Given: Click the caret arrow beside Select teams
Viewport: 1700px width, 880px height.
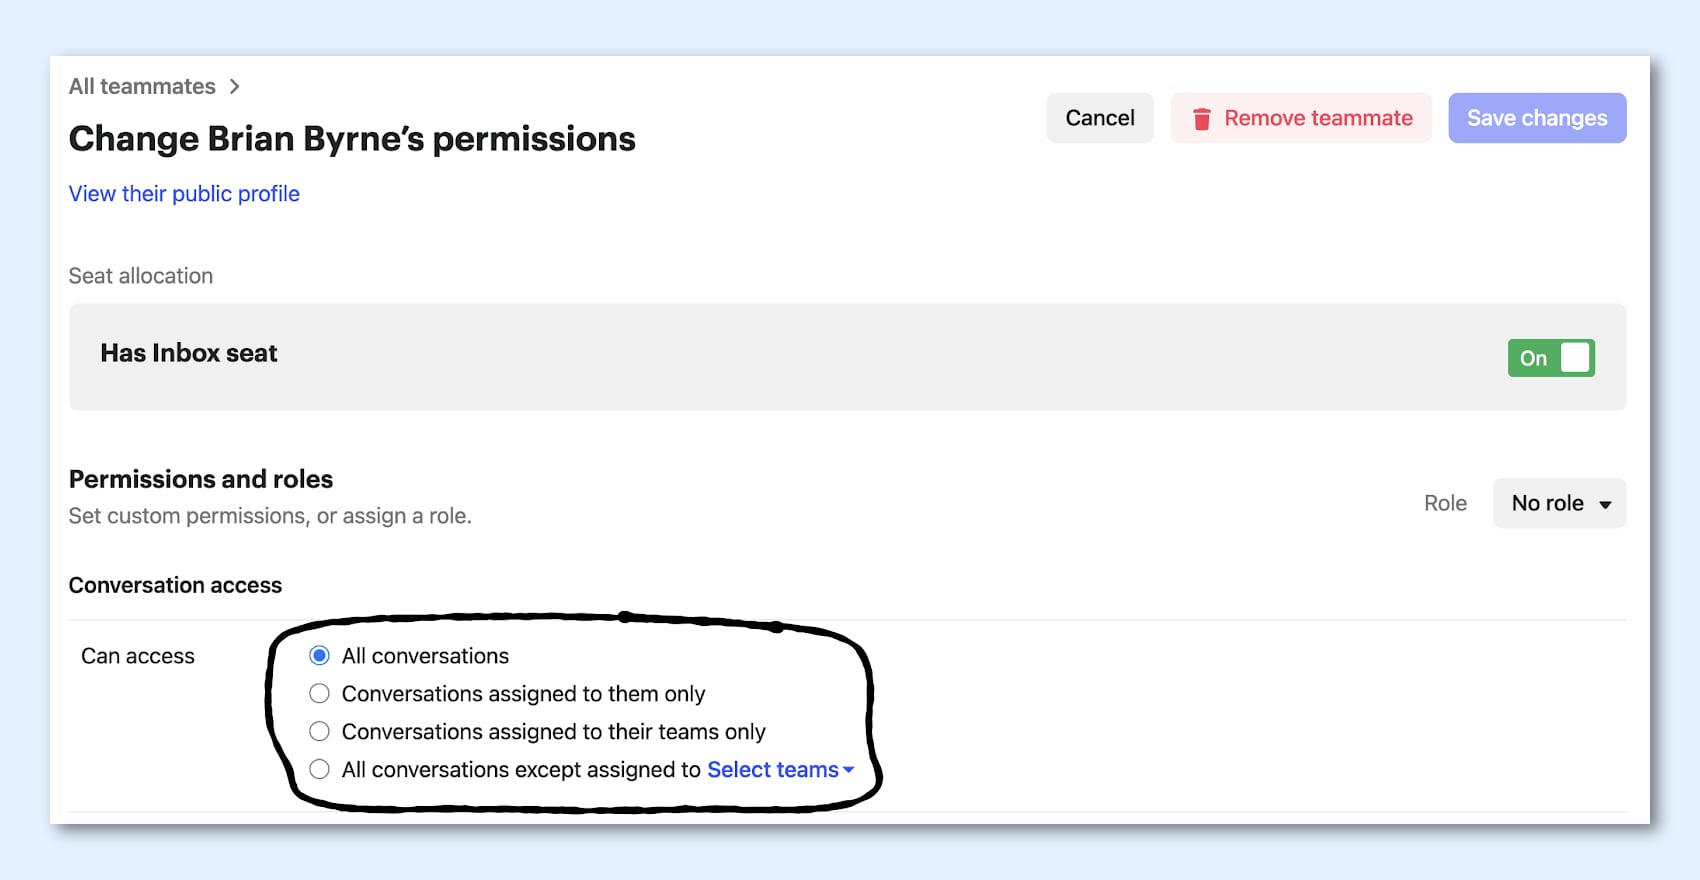Looking at the screenshot, I should (x=849, y=770).
